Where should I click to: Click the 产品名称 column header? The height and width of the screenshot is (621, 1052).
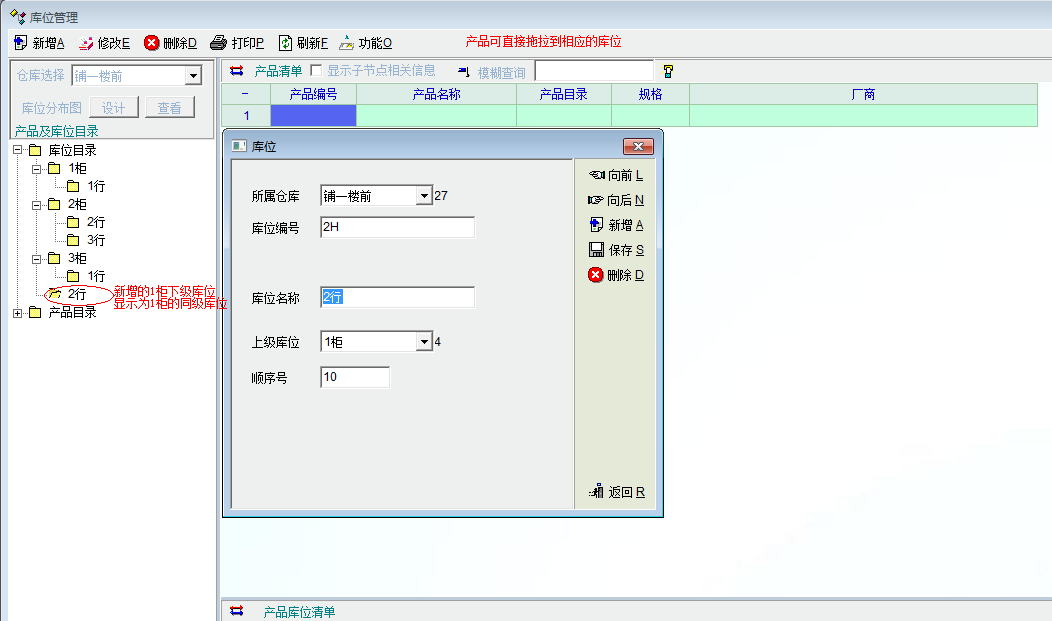(x=436, y=94)
